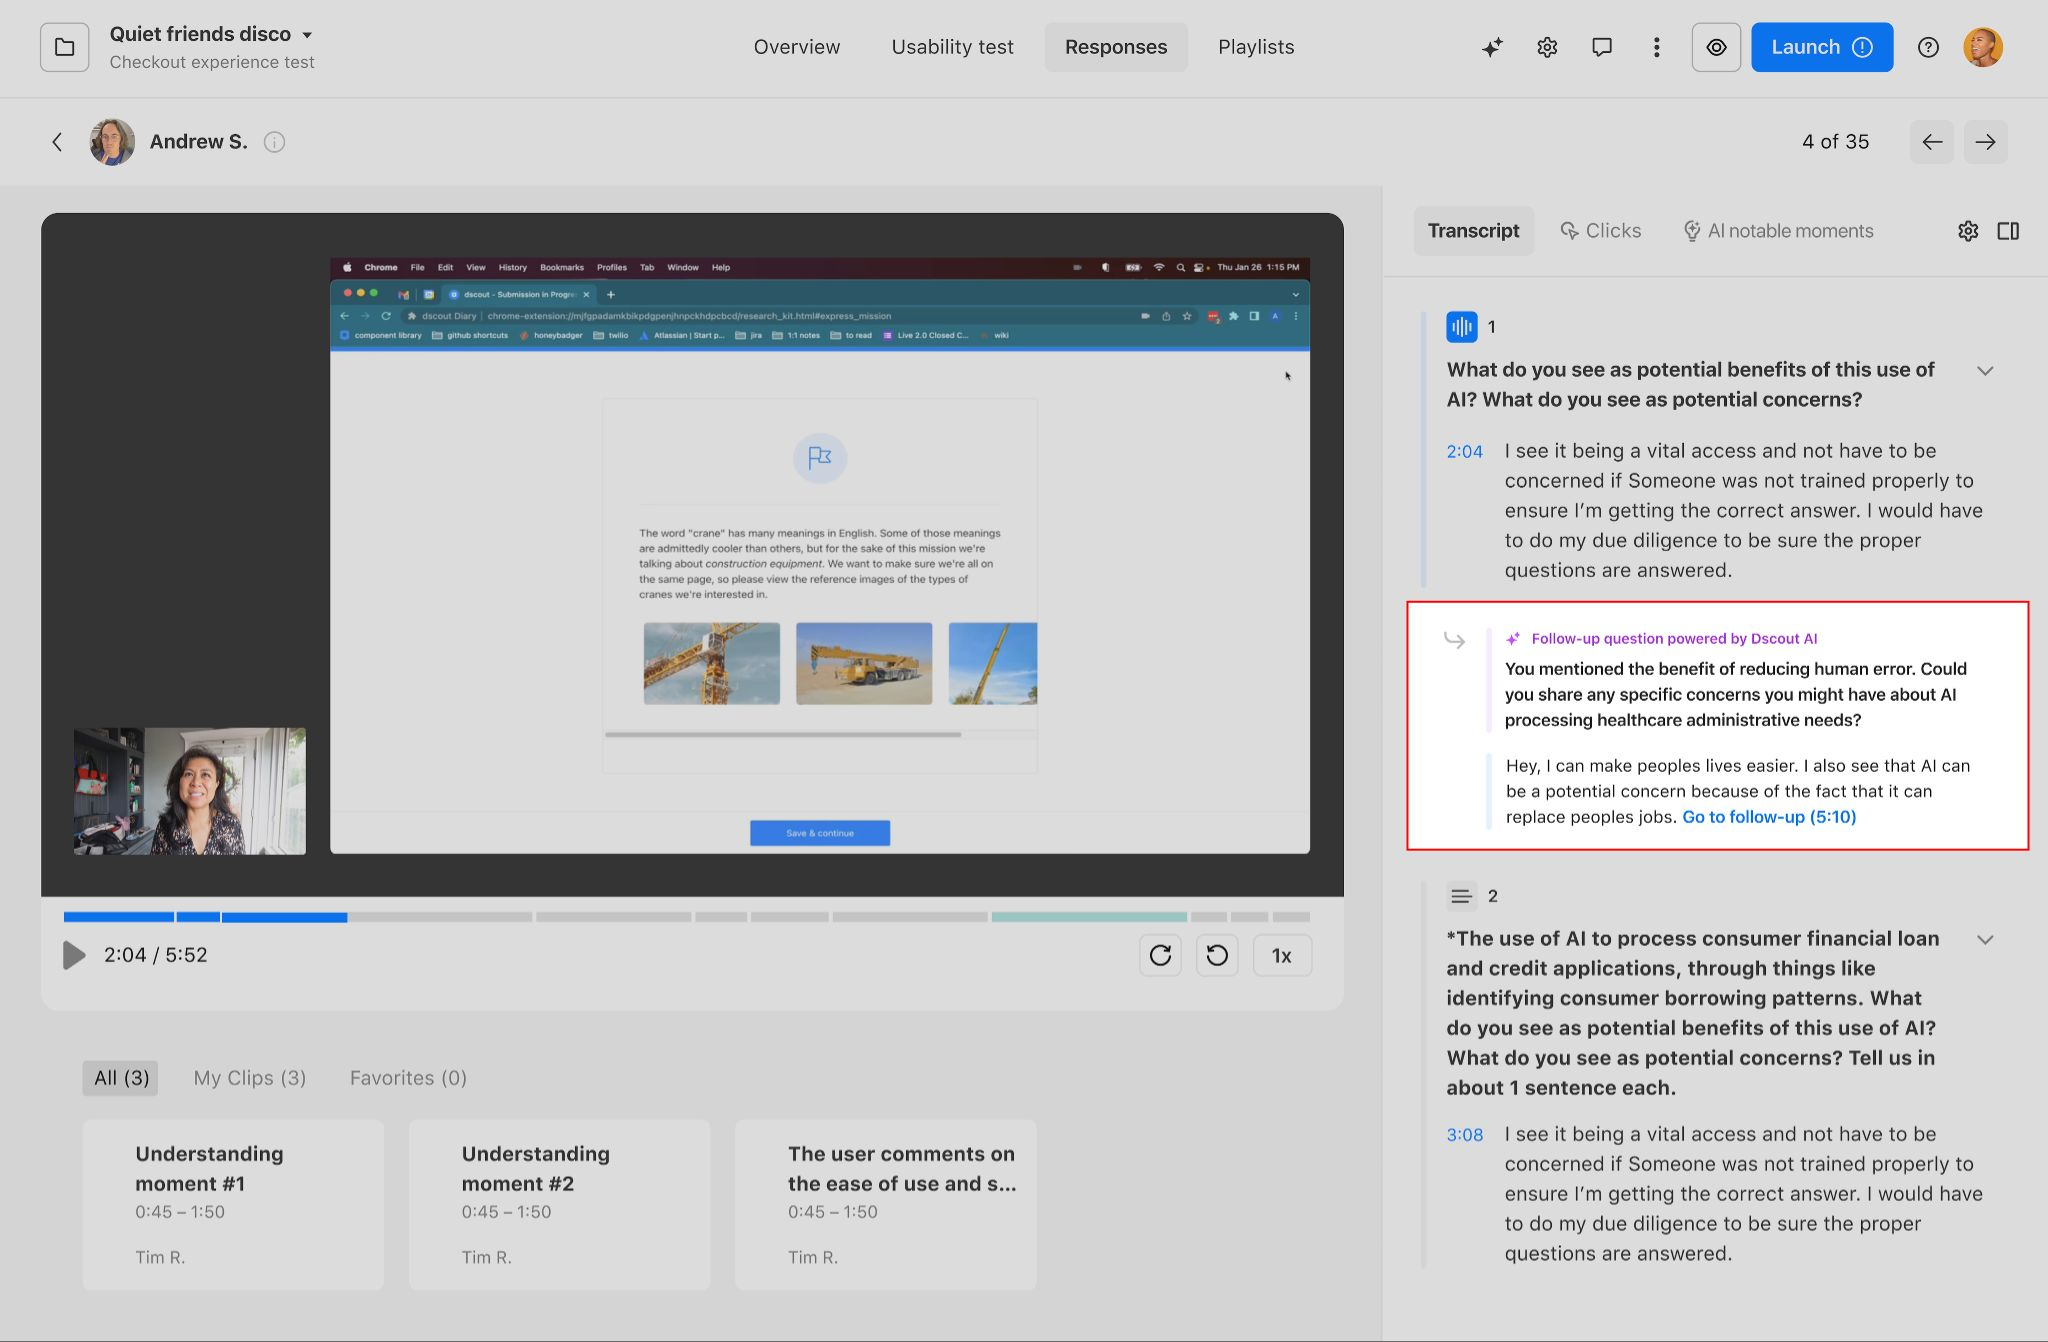Click the AI sparkle icon in header

[x=1492, y=47]
